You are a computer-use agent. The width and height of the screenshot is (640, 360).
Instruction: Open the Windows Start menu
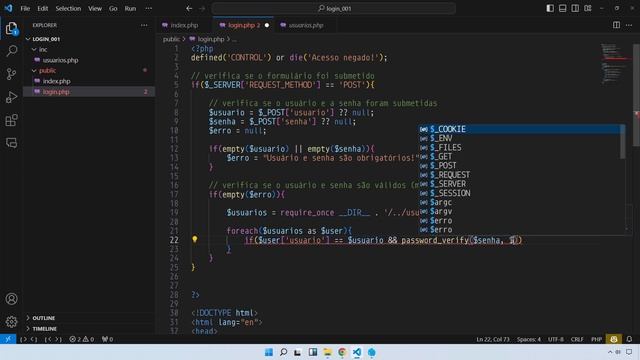(269, 352)
